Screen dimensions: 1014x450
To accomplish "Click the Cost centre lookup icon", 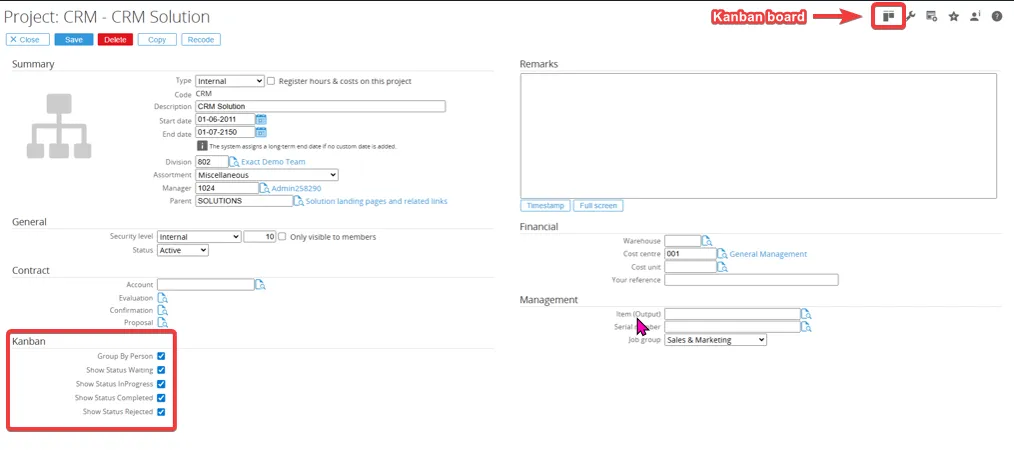I will click(x=722, y=254).
